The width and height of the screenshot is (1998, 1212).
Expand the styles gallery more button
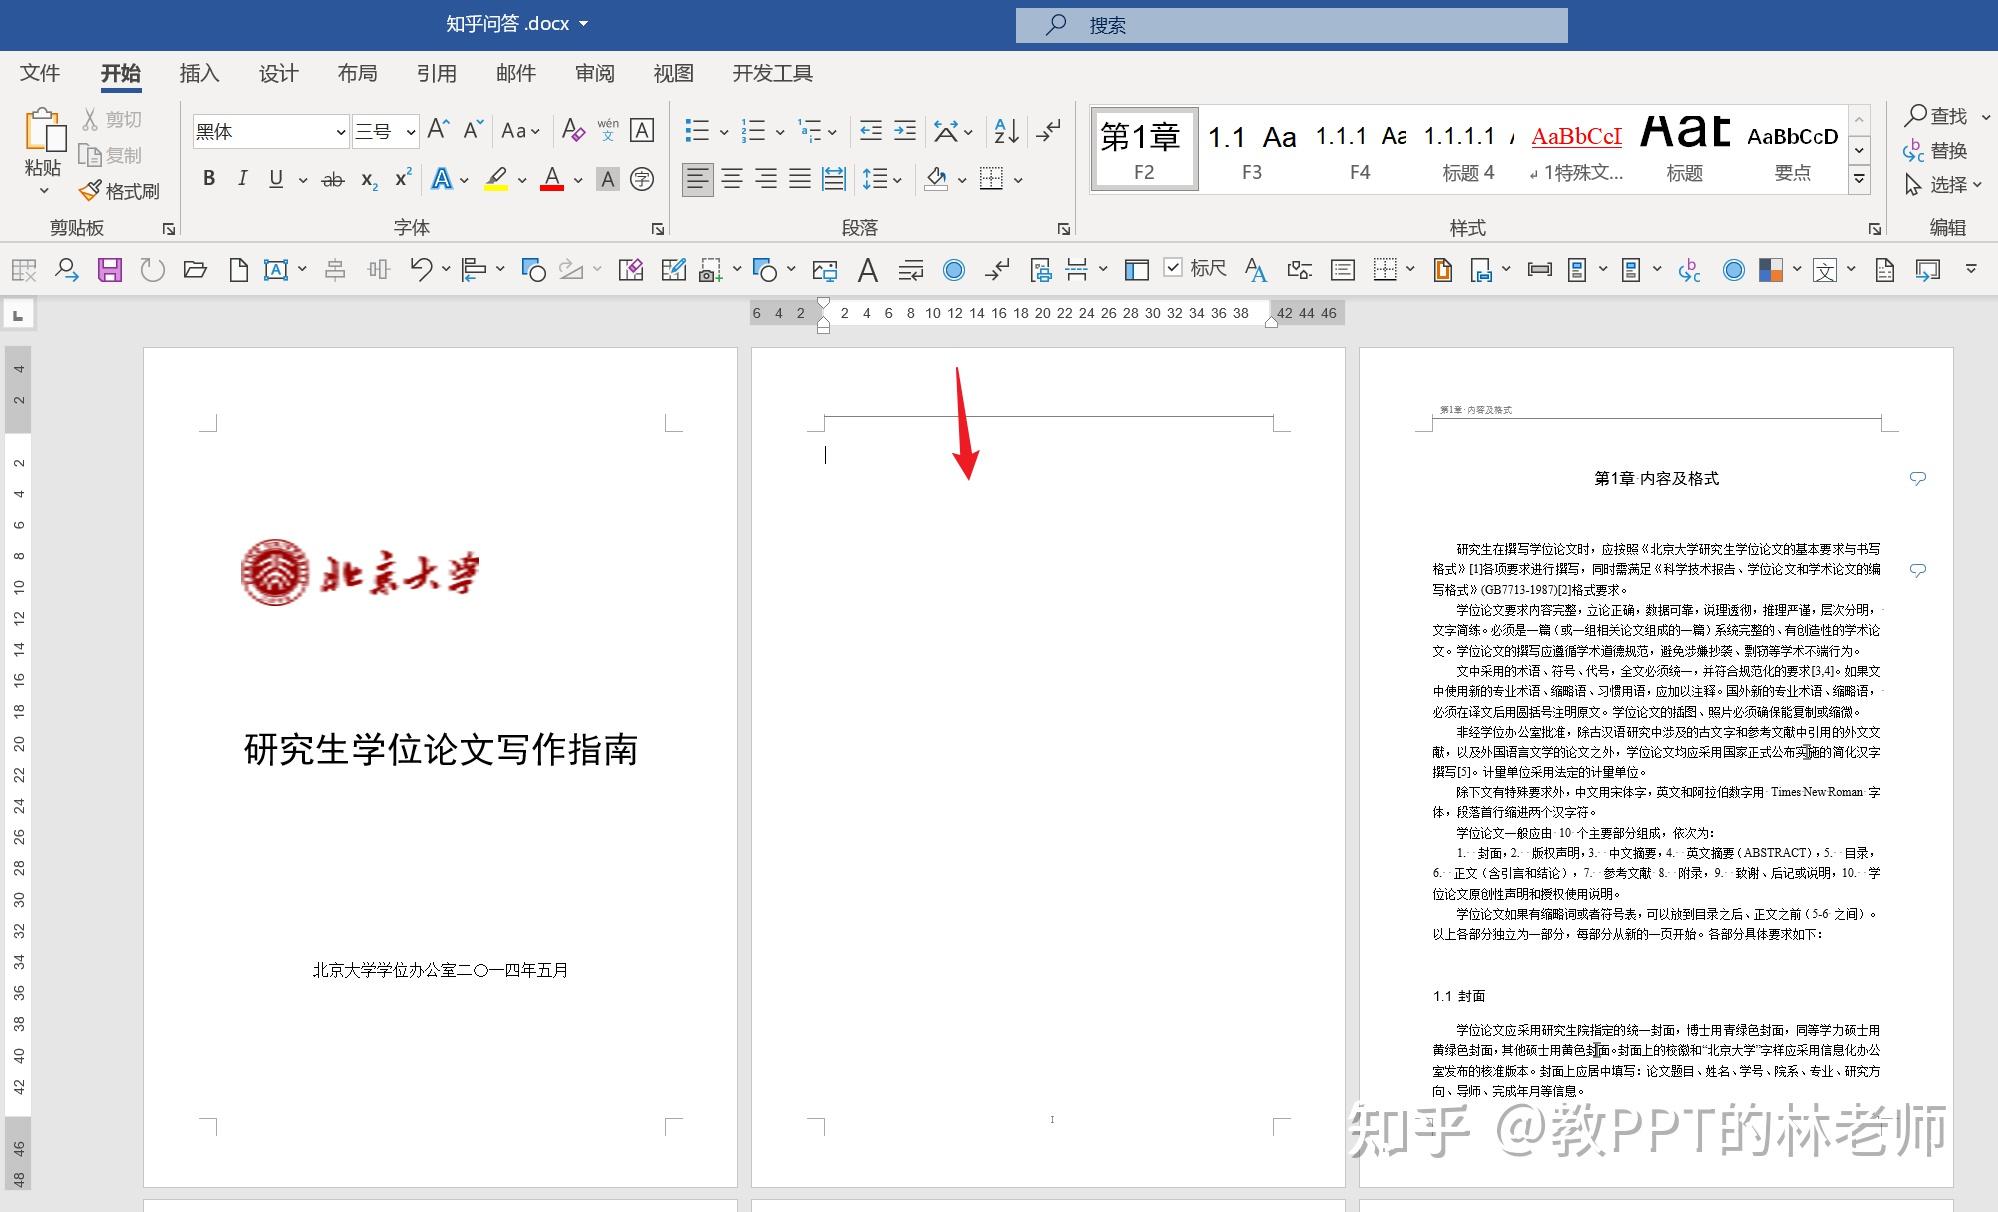[1859, 179]
